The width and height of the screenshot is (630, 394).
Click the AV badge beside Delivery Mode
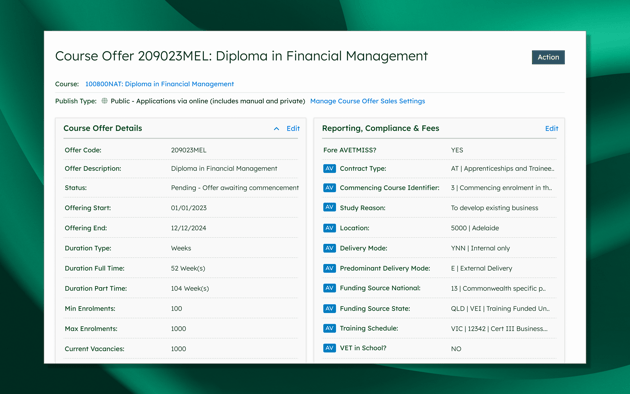[329, 248]
